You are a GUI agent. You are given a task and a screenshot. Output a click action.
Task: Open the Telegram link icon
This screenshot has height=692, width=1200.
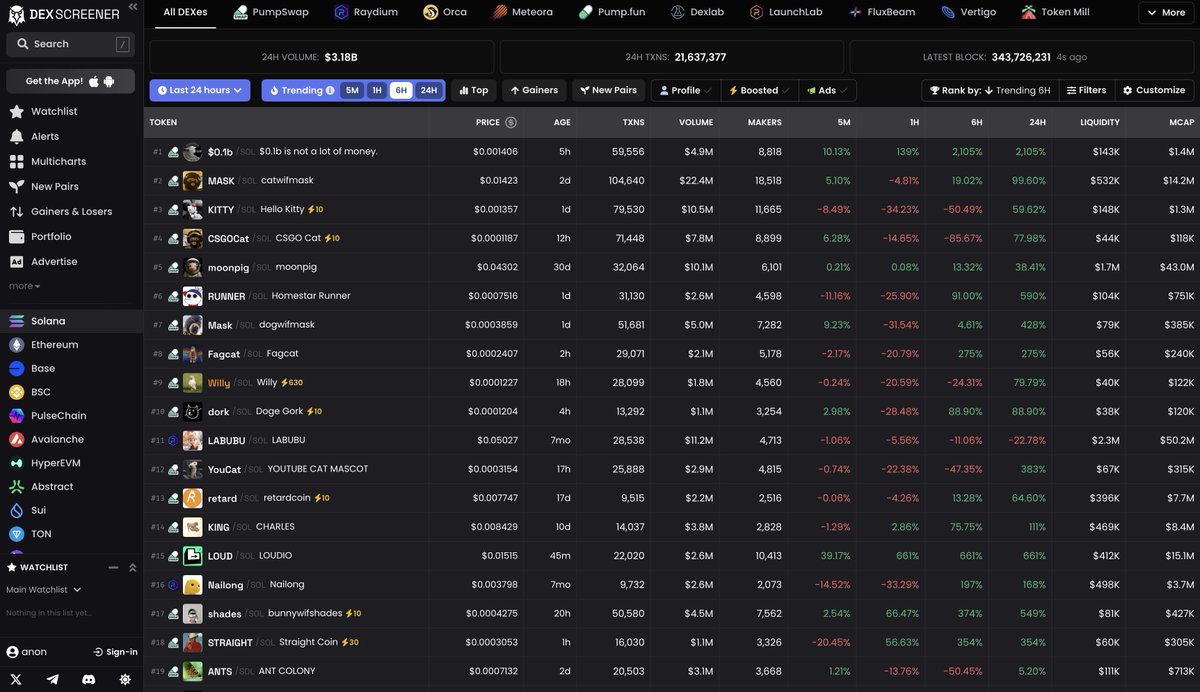tap(53, 679)
